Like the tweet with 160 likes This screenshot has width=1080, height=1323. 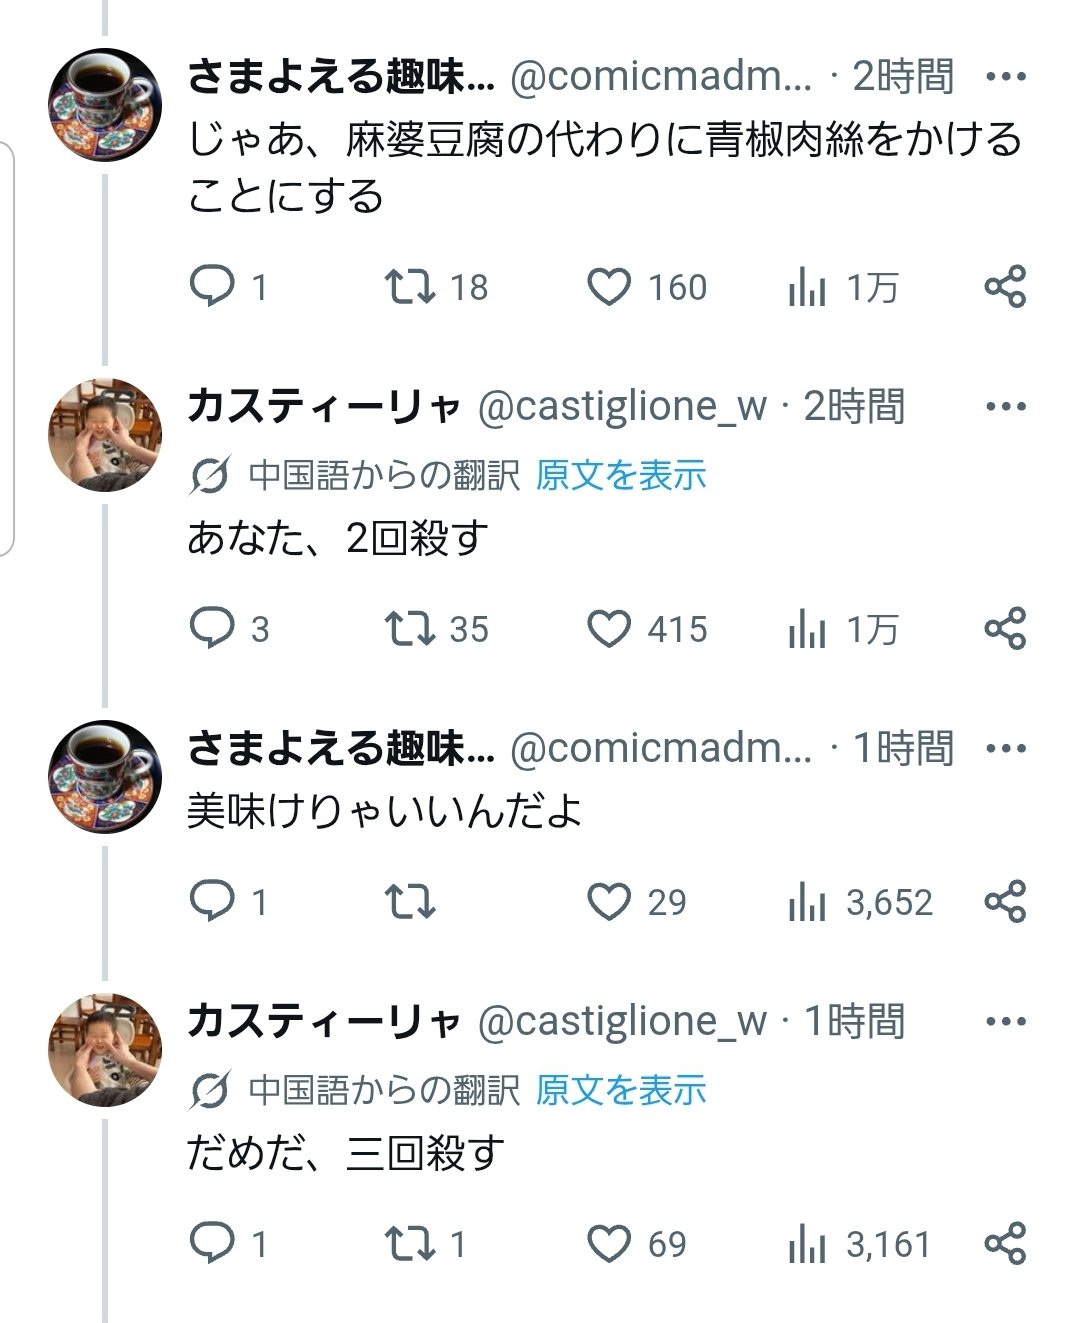tap(608, 288)
